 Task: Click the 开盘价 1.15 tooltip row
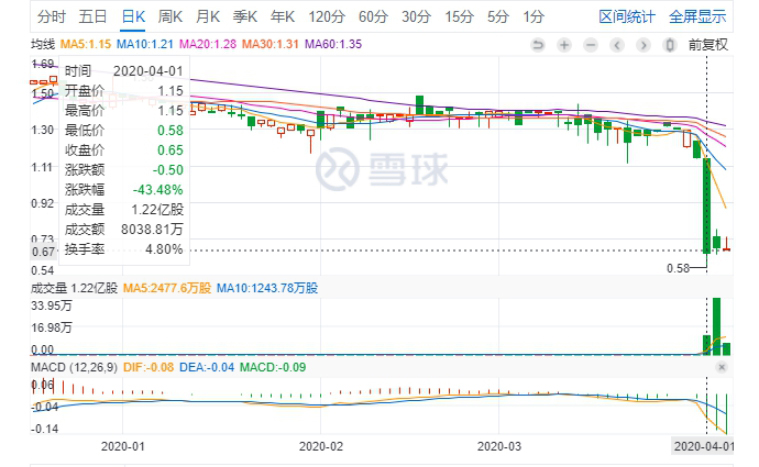pos(124,90)
